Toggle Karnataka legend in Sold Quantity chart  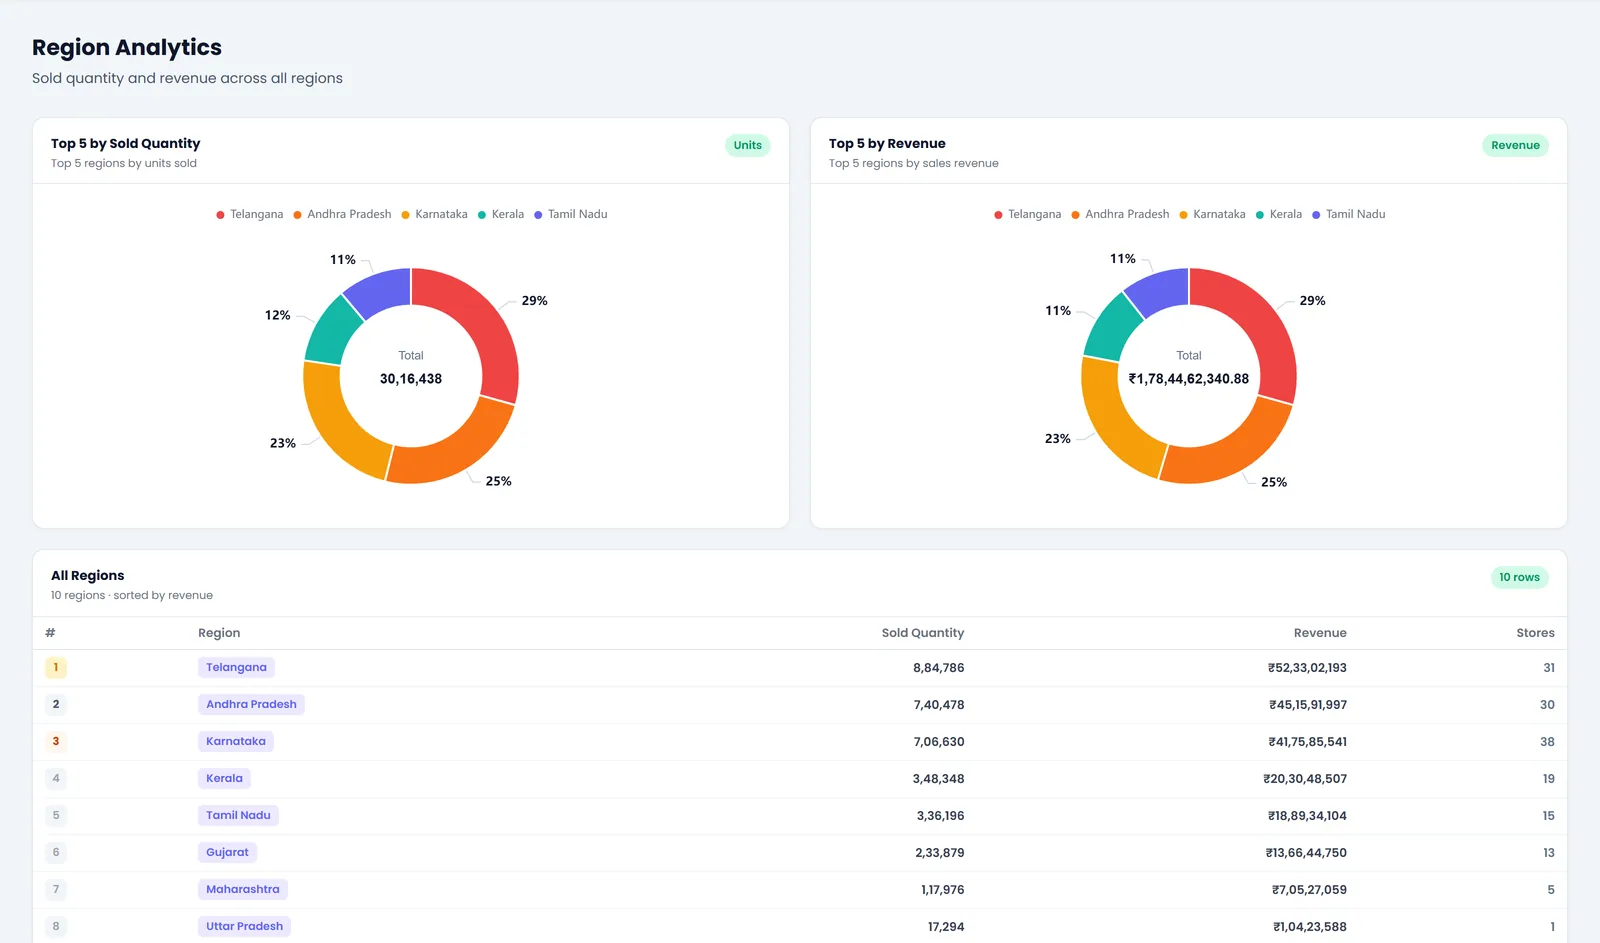(434, 214)
